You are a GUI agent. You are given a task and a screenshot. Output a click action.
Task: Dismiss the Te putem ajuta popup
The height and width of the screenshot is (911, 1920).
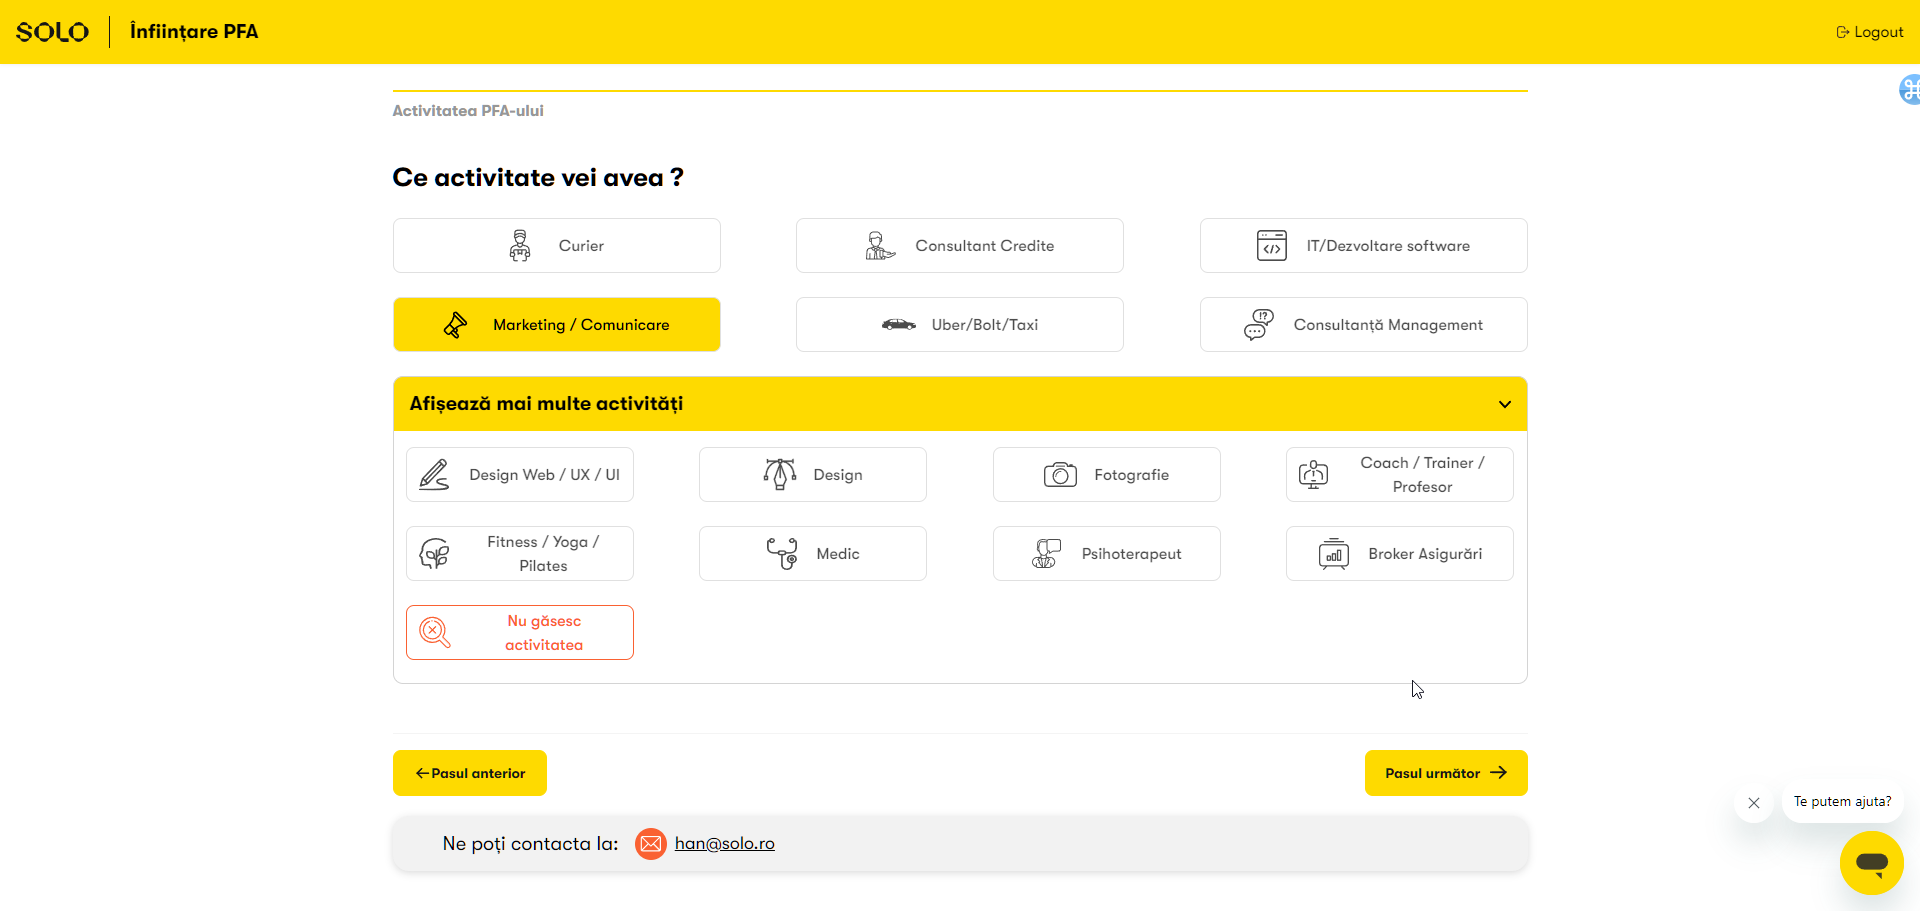tap(1753, 803)
